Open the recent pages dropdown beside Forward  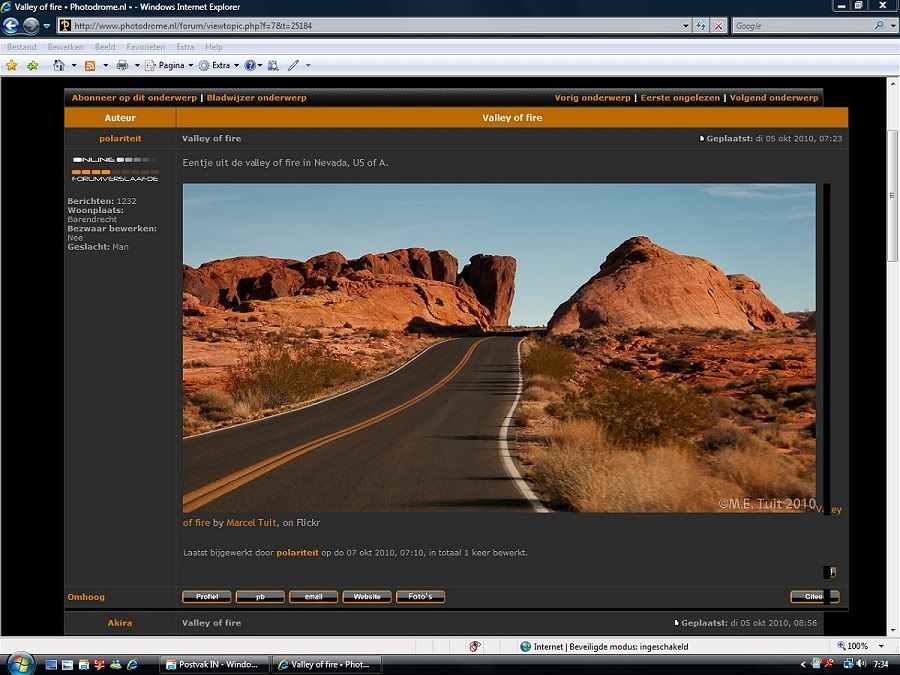47,26
